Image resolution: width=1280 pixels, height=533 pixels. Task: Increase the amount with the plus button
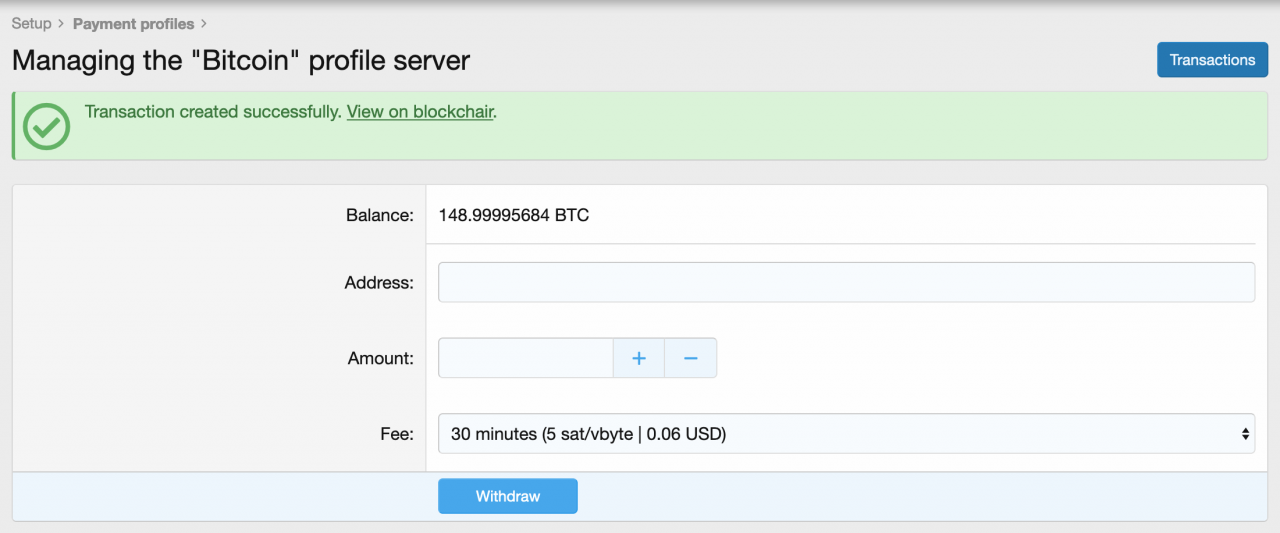639,358
